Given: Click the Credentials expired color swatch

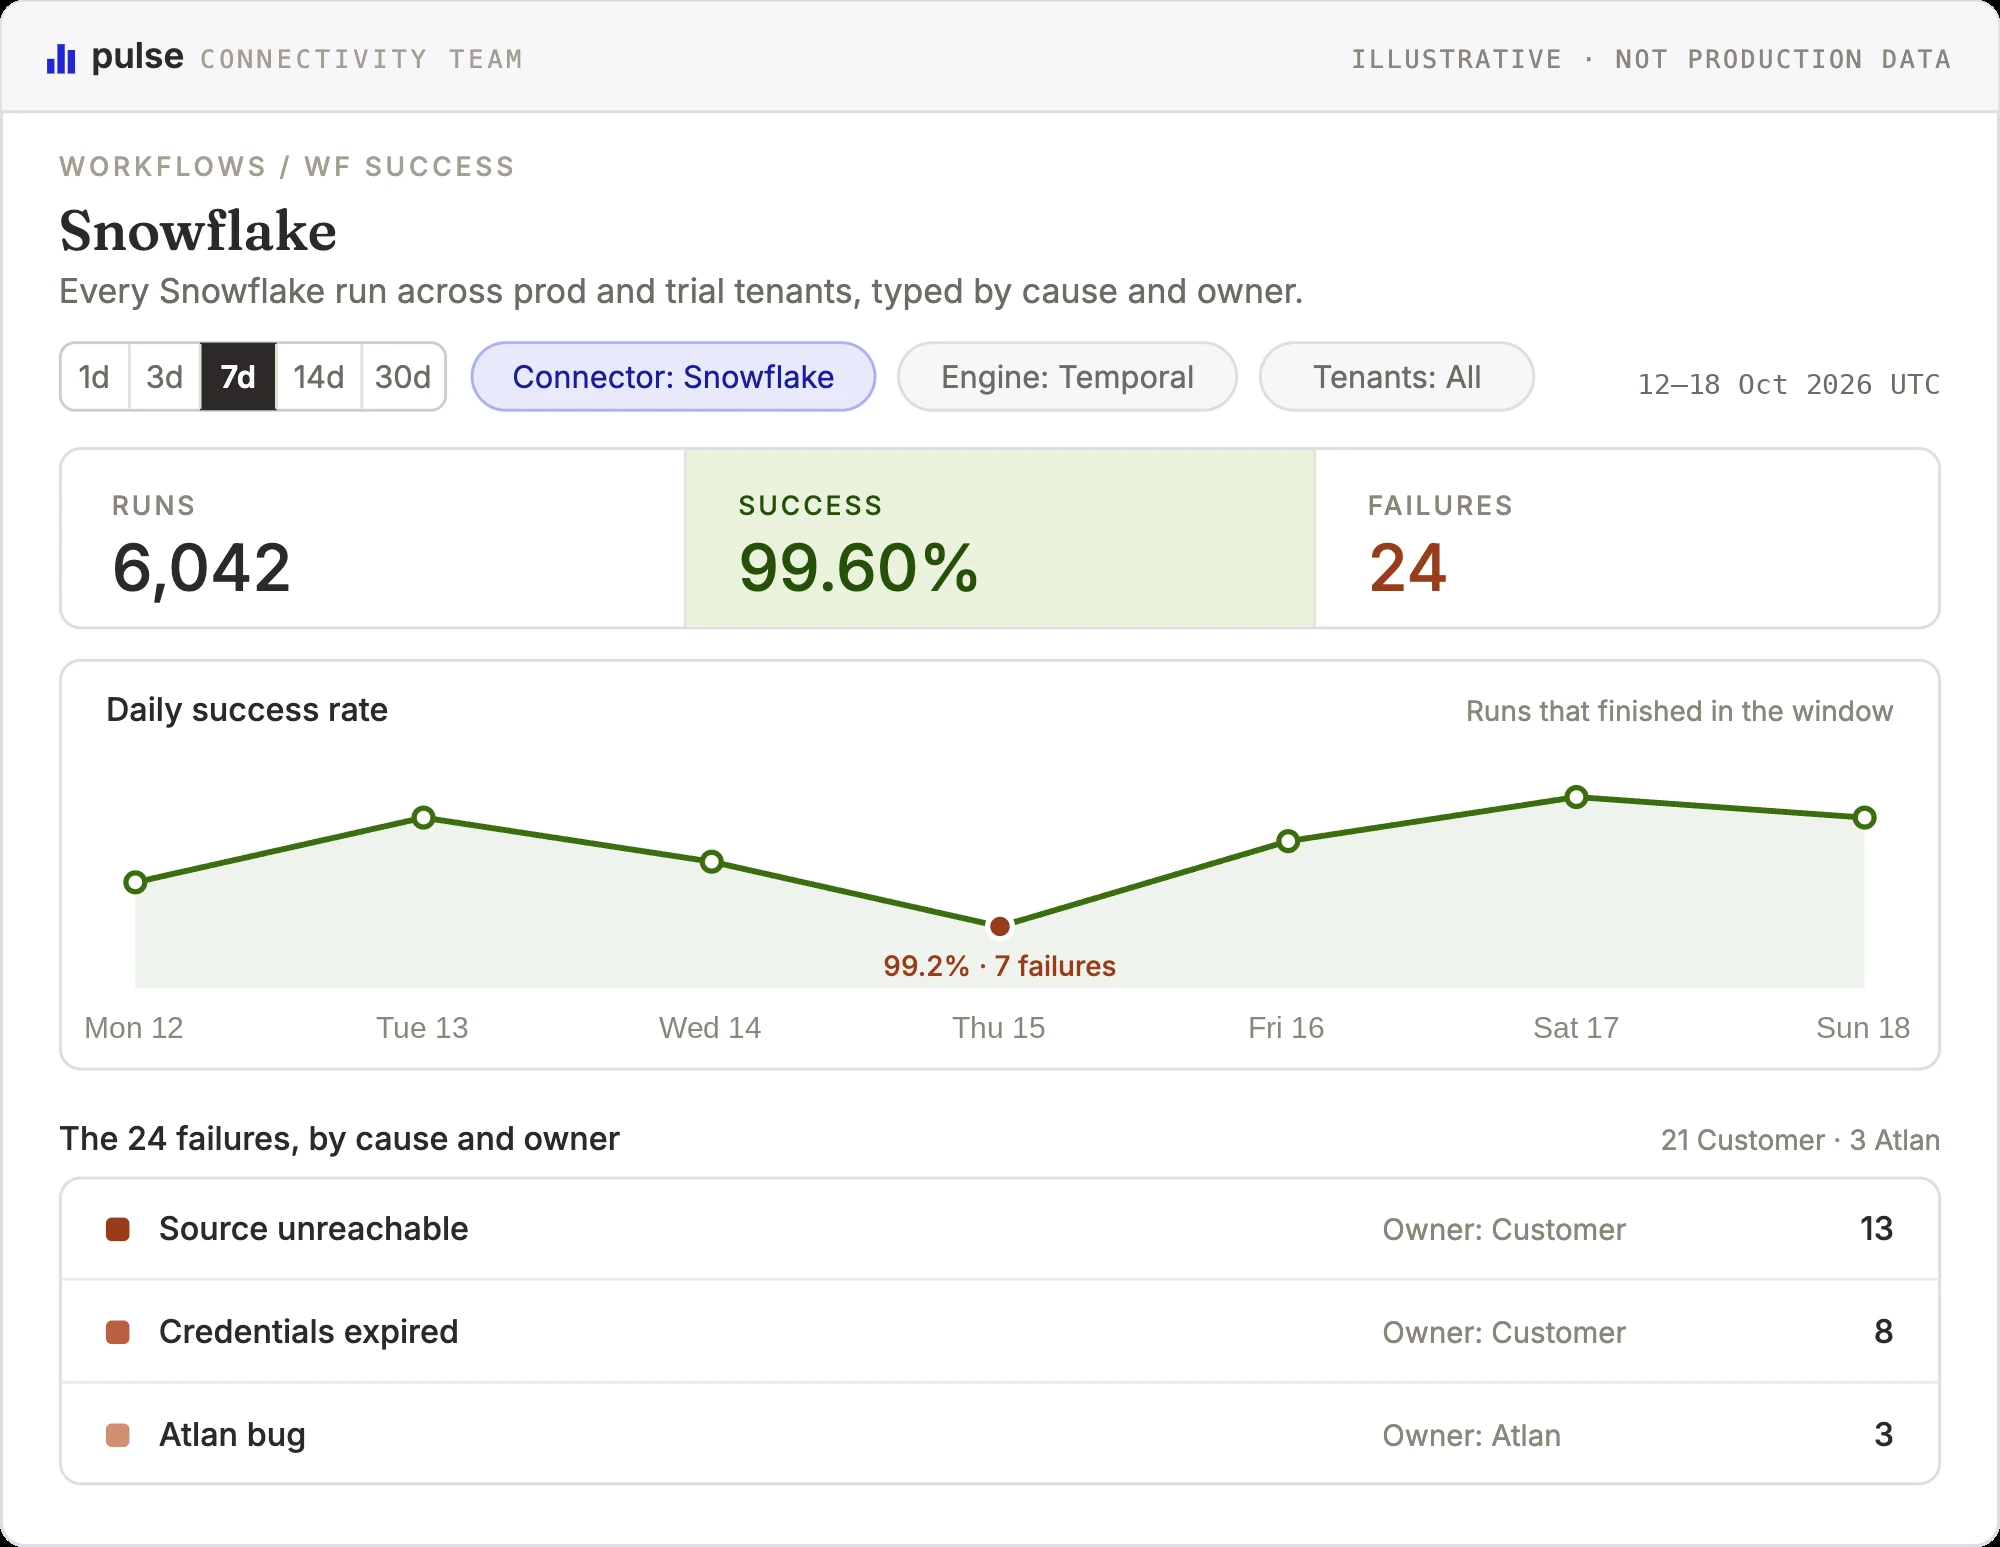Looking at the screenshot, I should (x=118, y=1332).
